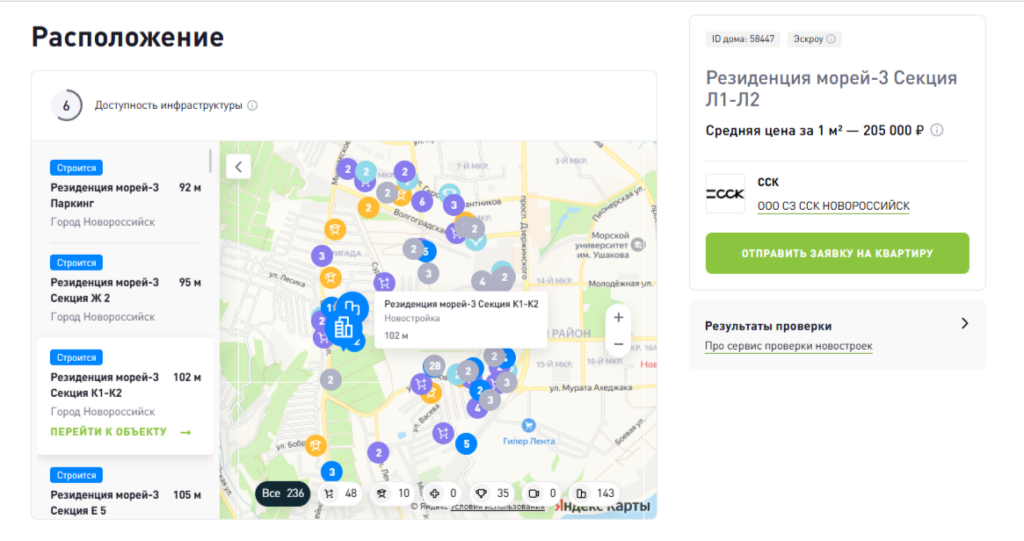This screenshot has width=1024, height=541.
Task: Click the Гипер Лента shopping icon on the map
Action: [x=528, y=426]
